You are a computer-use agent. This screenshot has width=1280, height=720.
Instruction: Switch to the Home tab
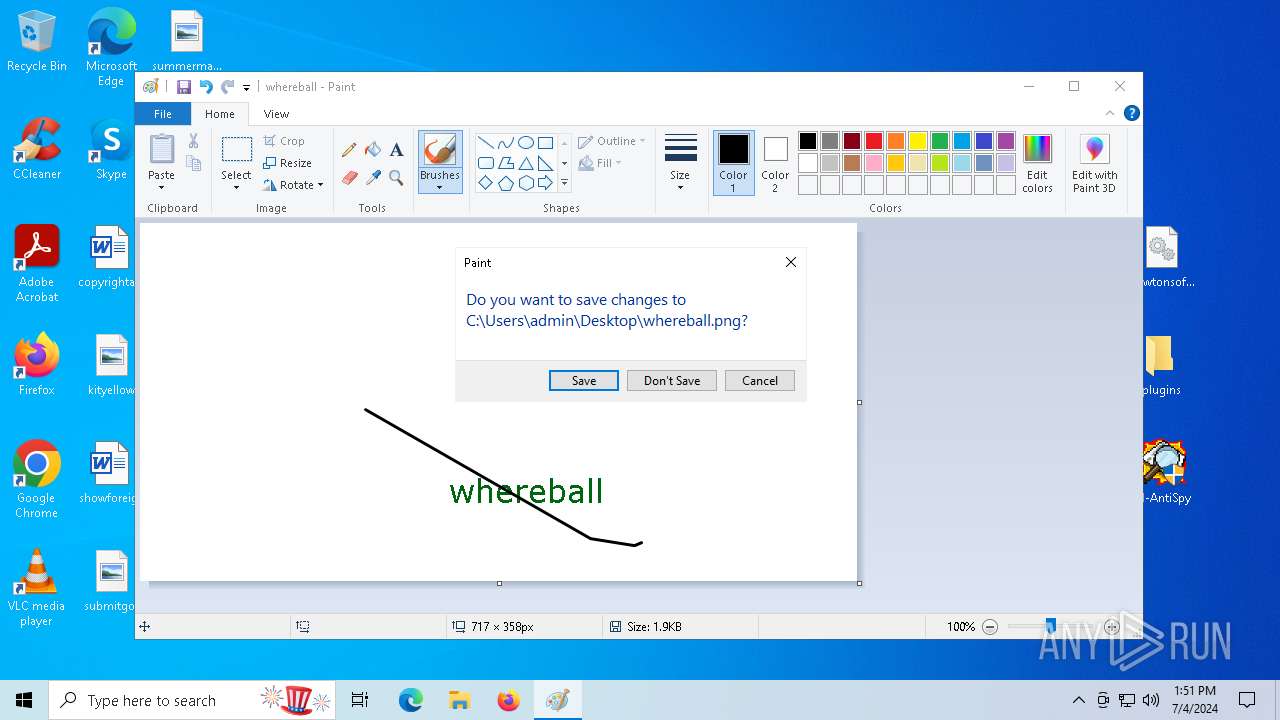click(x=219, y=114)
